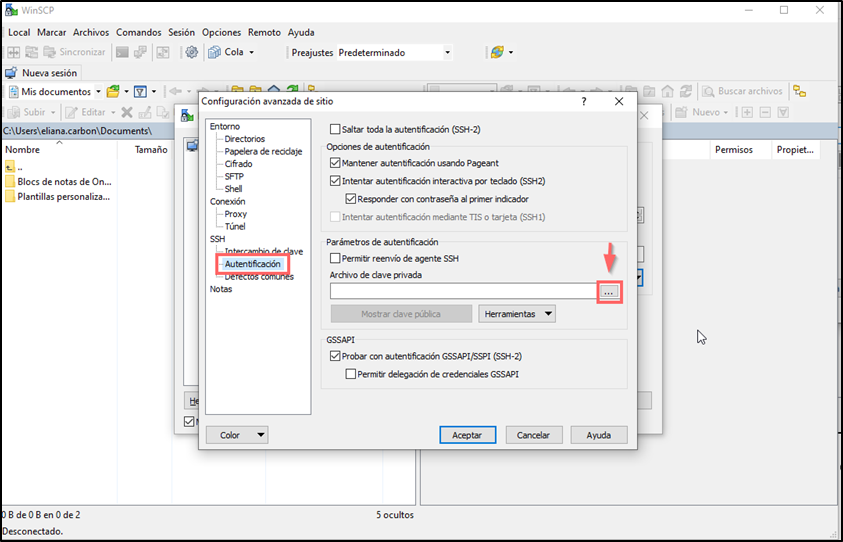The height and width of the screenshot is (542, 843).
Task: Open the Herramientas dropdown button
Action: pyautogui.click(x=517, y=314)
